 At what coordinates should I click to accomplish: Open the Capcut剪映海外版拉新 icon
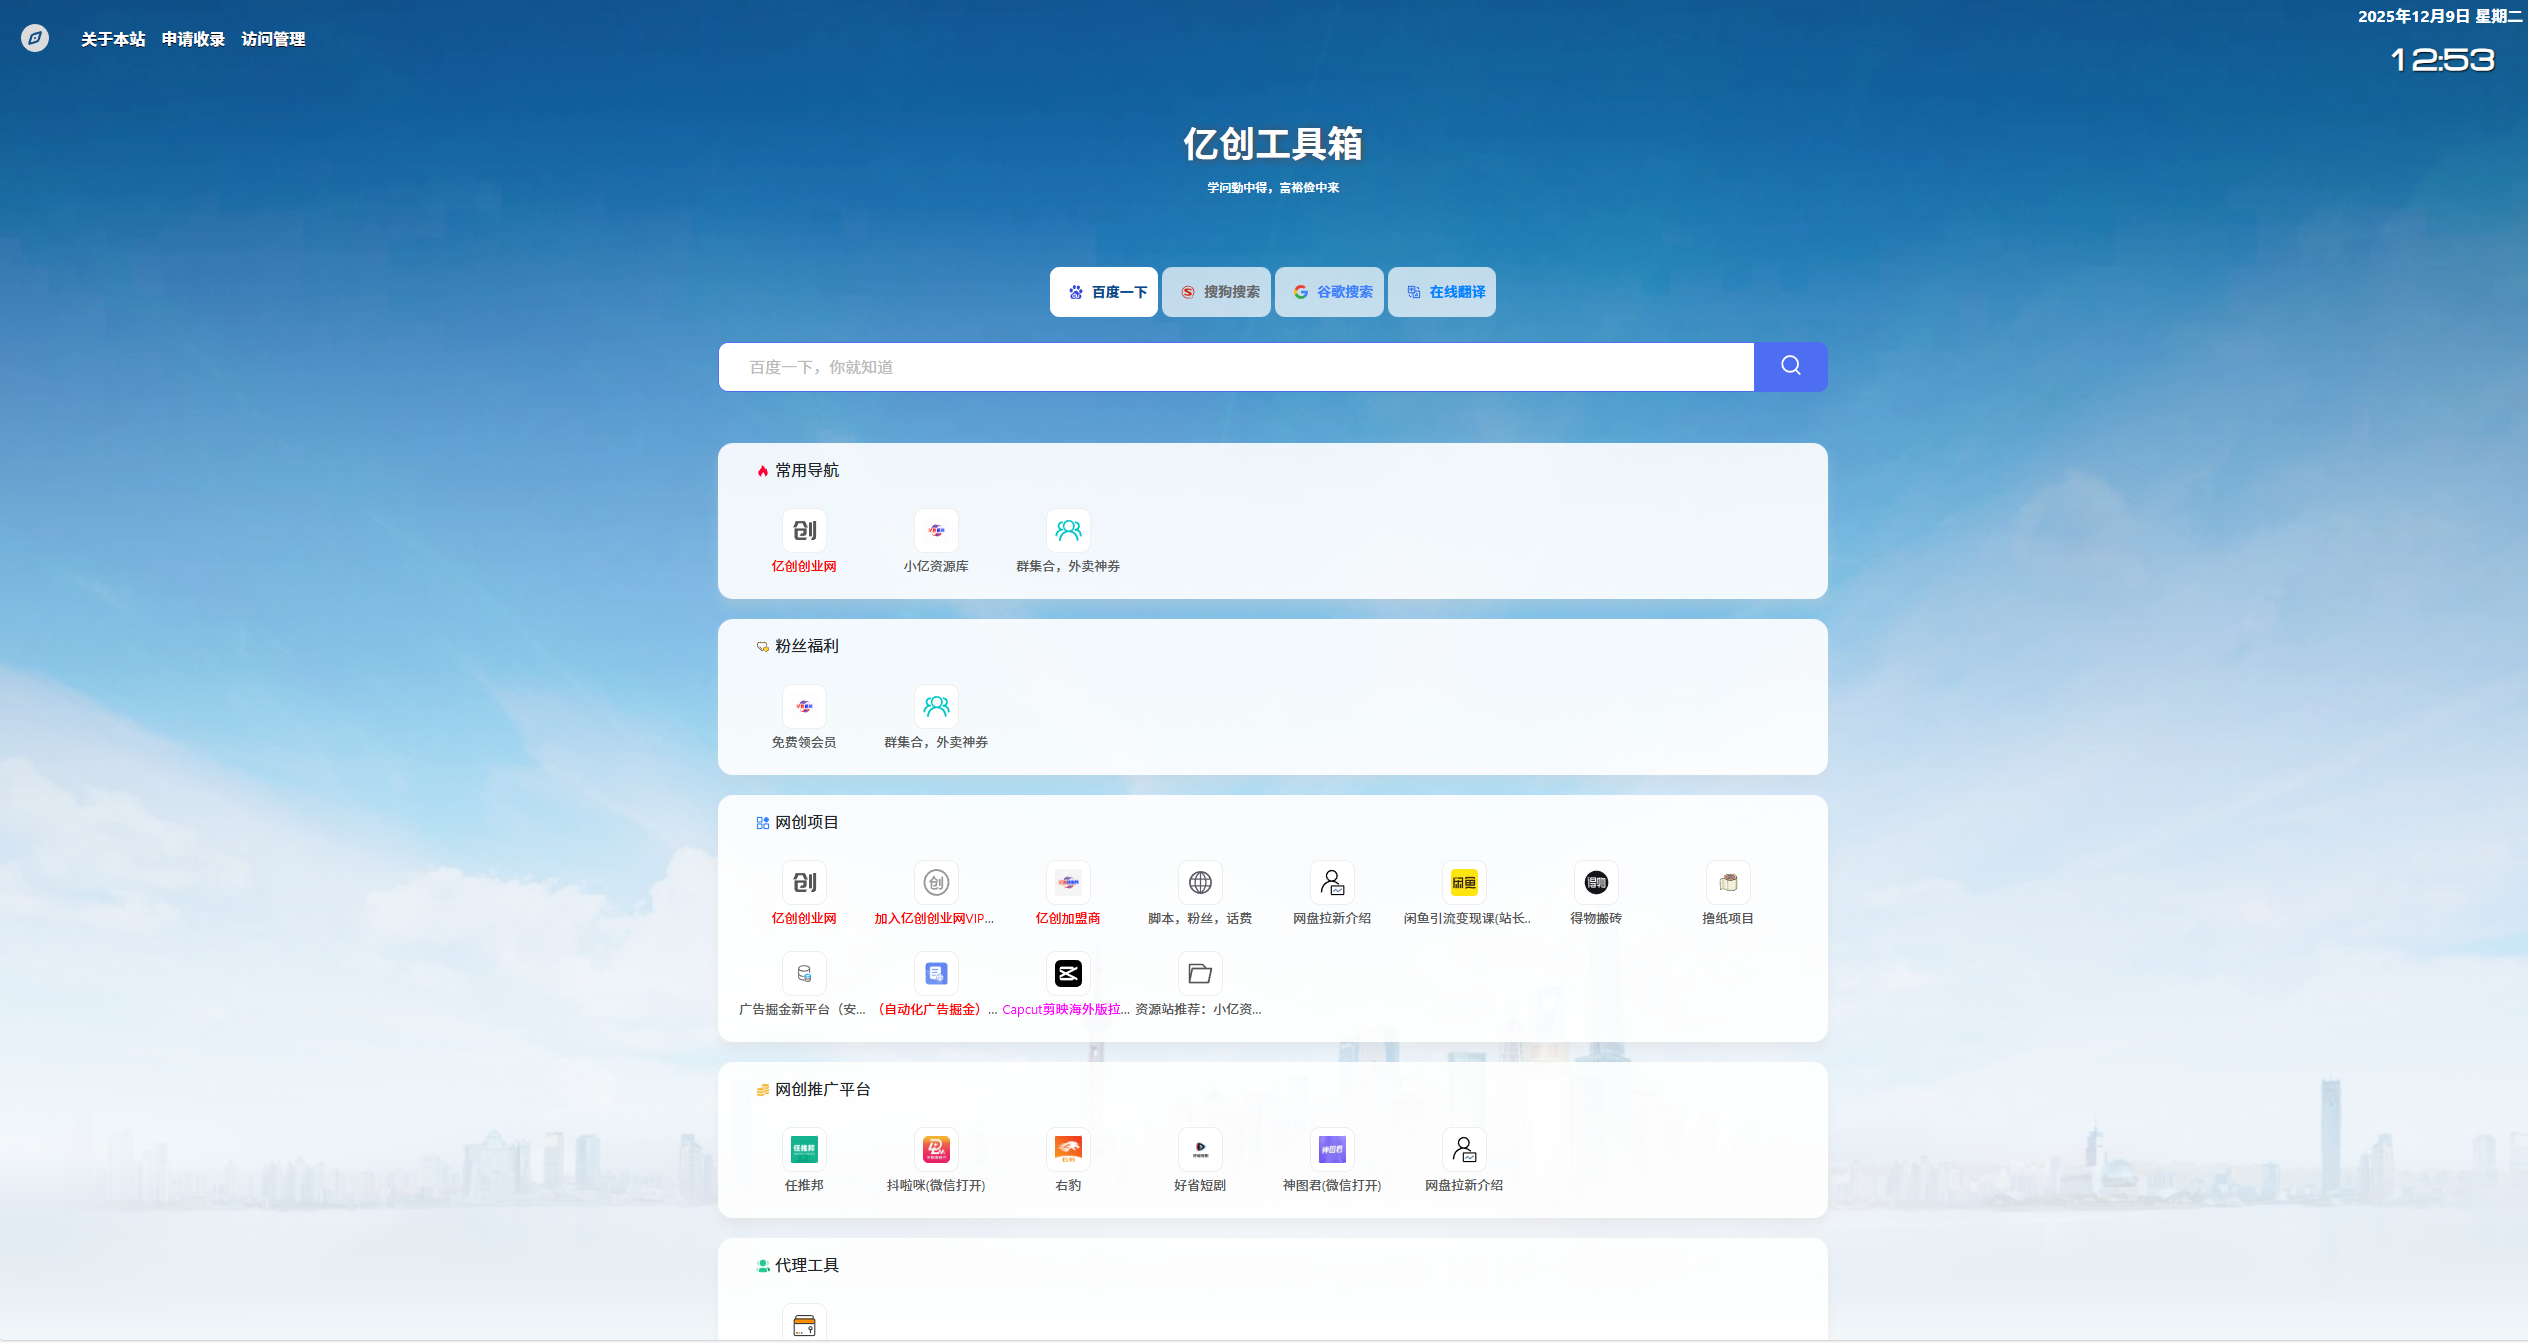(x=1067, y=973)
